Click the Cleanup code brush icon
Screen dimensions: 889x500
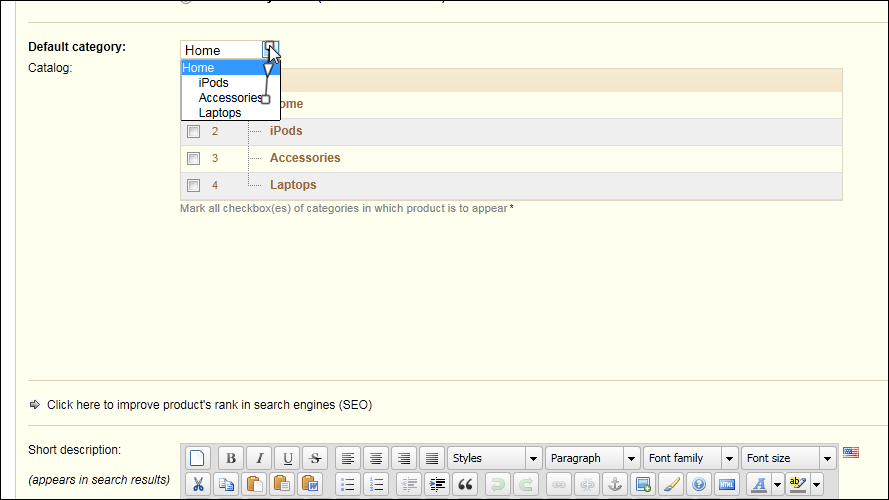[x=671, y=485]
